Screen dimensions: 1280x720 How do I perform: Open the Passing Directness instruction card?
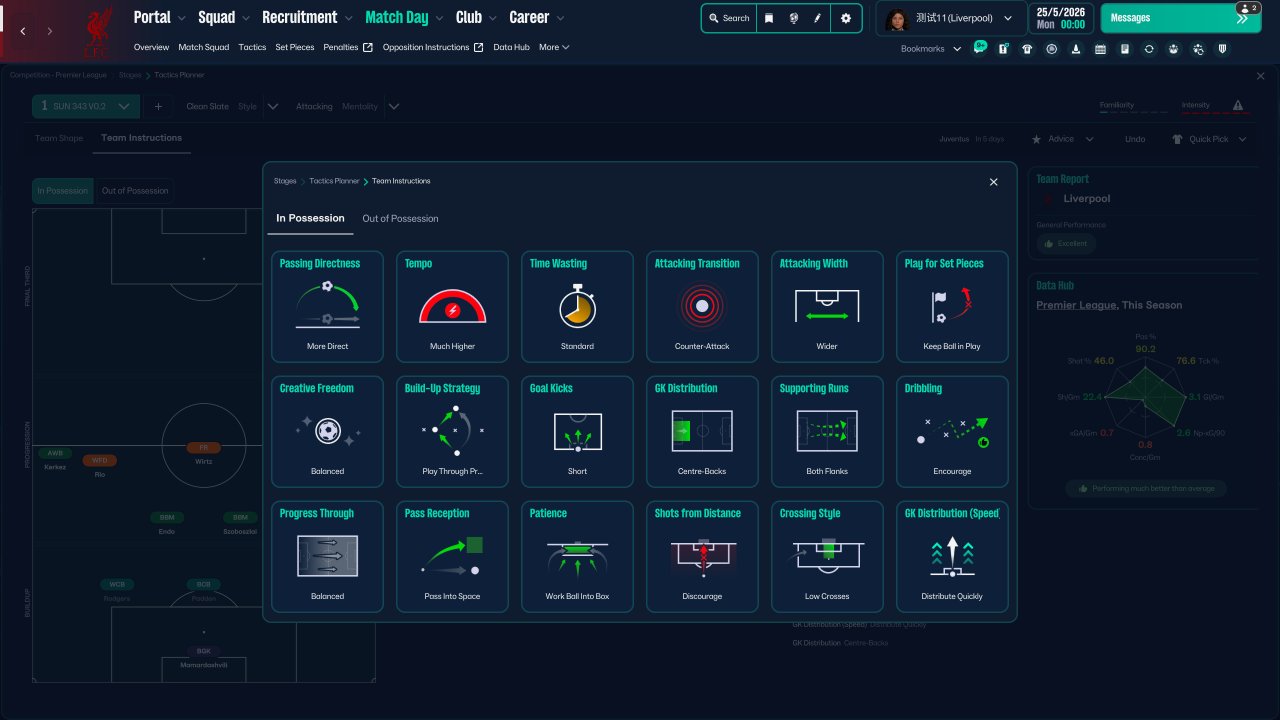tap(327, 306)
